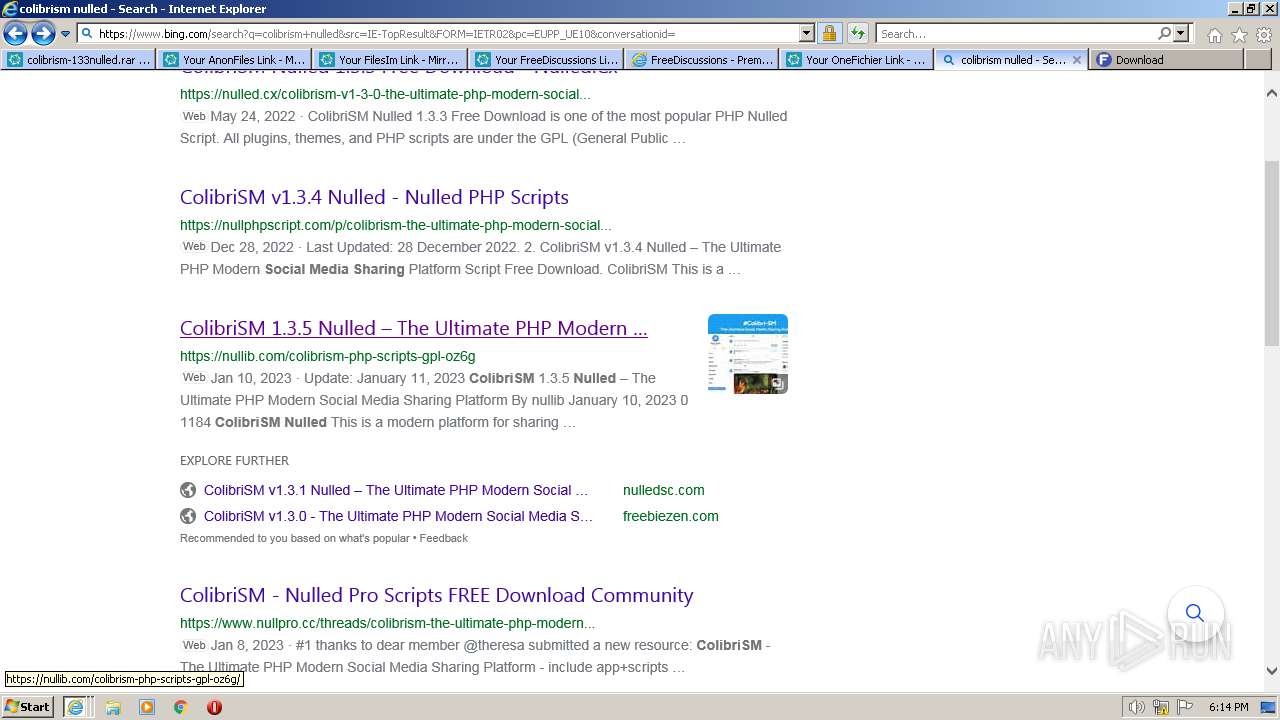
Task: Open recent pages dropdown beside navigation arrows
Action: tap(66, 34)
